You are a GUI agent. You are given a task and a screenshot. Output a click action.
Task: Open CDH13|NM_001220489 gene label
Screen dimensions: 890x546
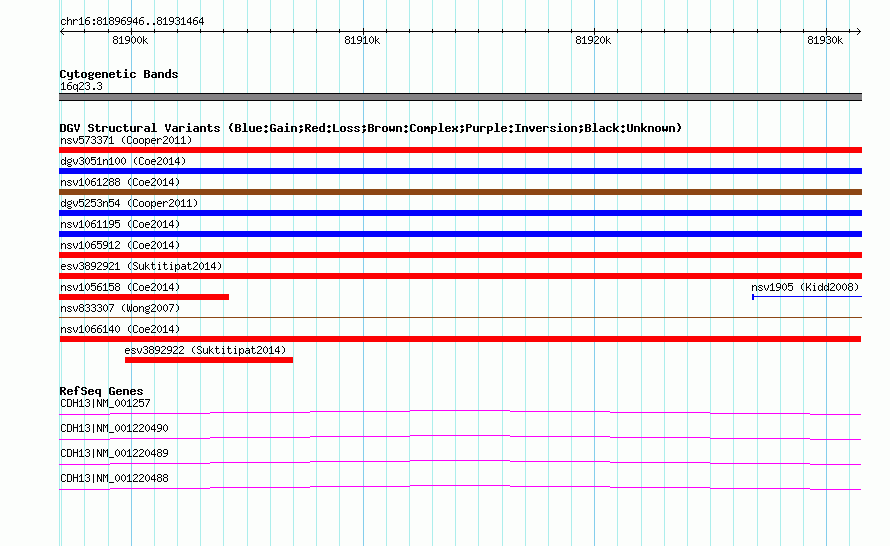(114, 453)
